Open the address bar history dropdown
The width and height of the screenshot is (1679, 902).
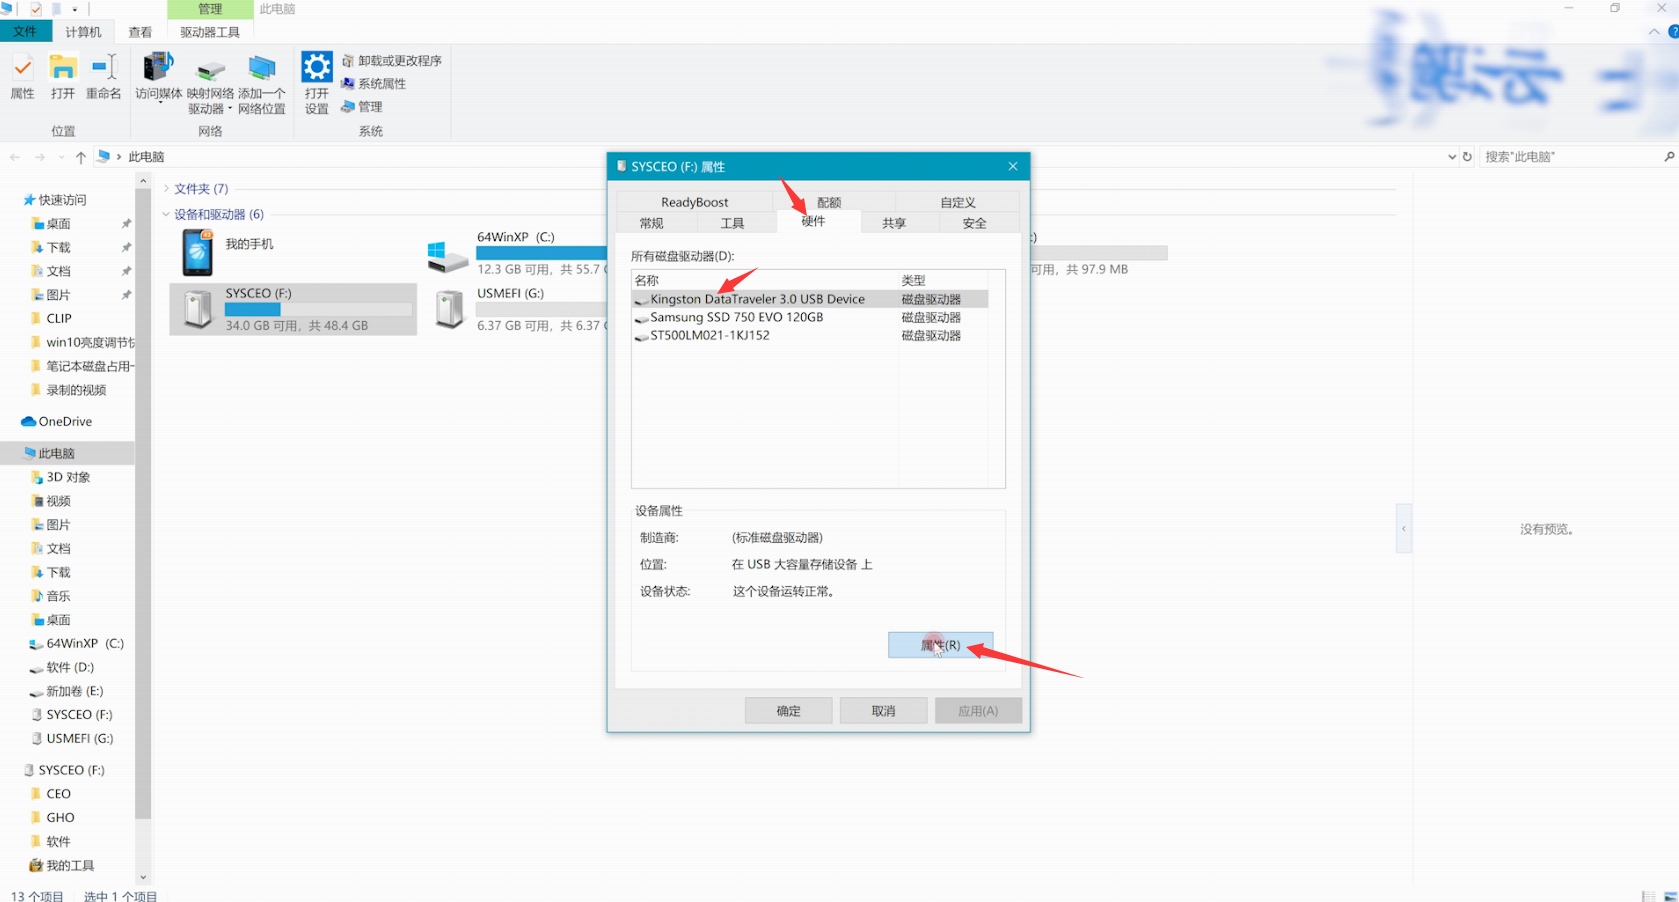tap(1452, 157)
